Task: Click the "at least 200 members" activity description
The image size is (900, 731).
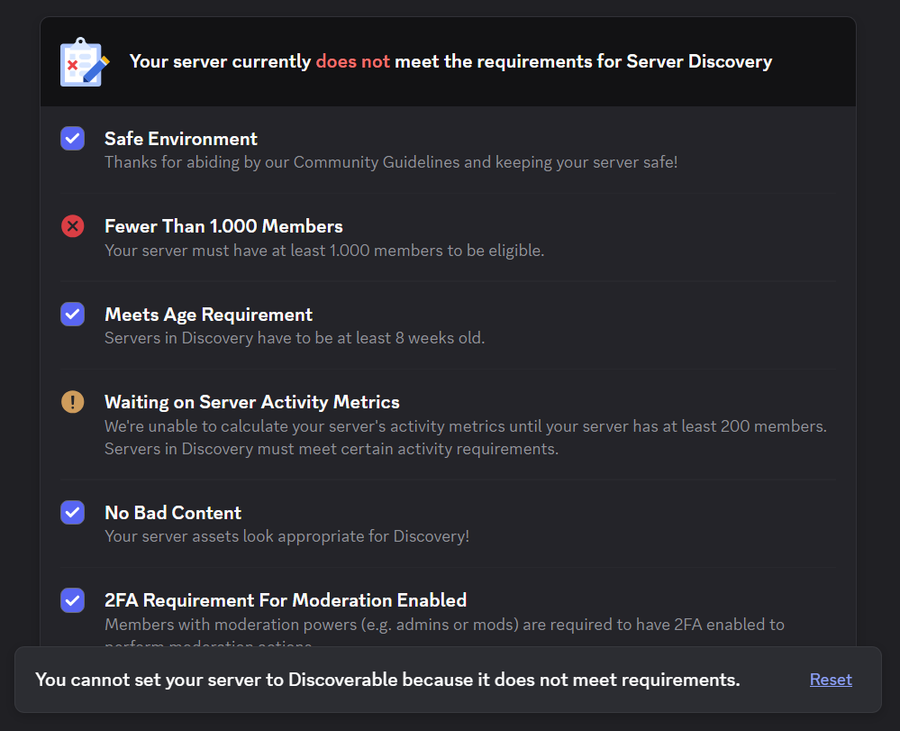Action: [x=465, y=426]
